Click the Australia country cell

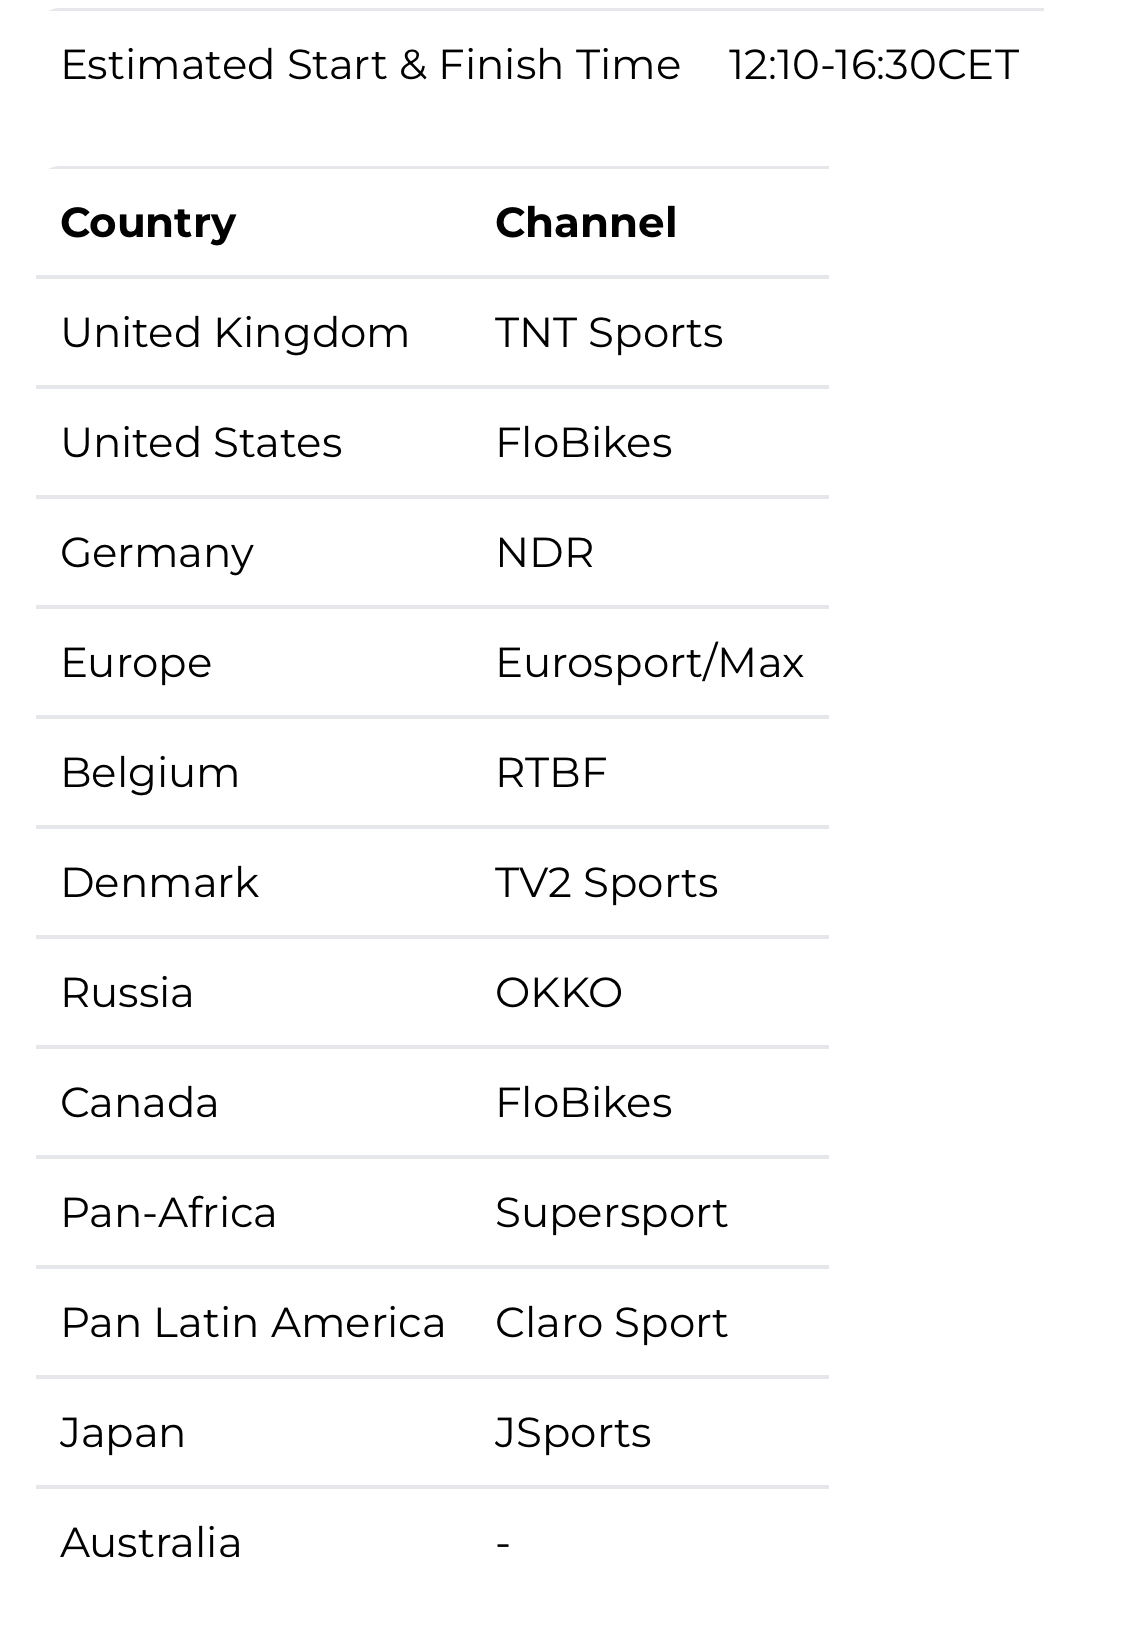[151, 1543]
